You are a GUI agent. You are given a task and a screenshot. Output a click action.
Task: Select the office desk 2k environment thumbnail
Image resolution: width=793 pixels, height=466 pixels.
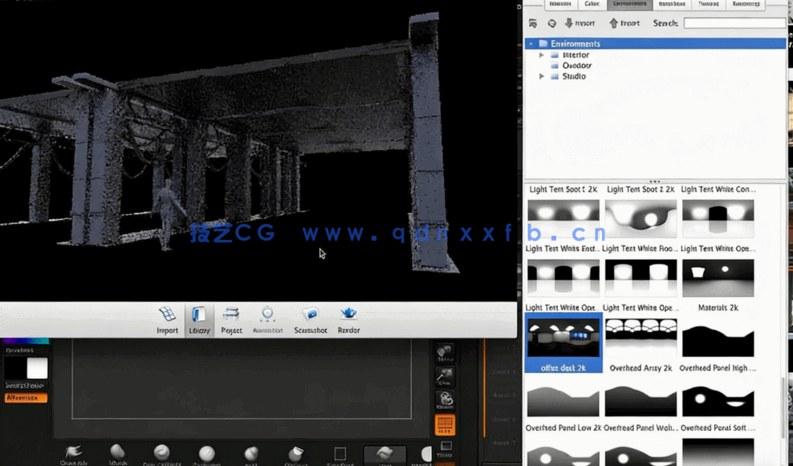[x=563, y=340]
